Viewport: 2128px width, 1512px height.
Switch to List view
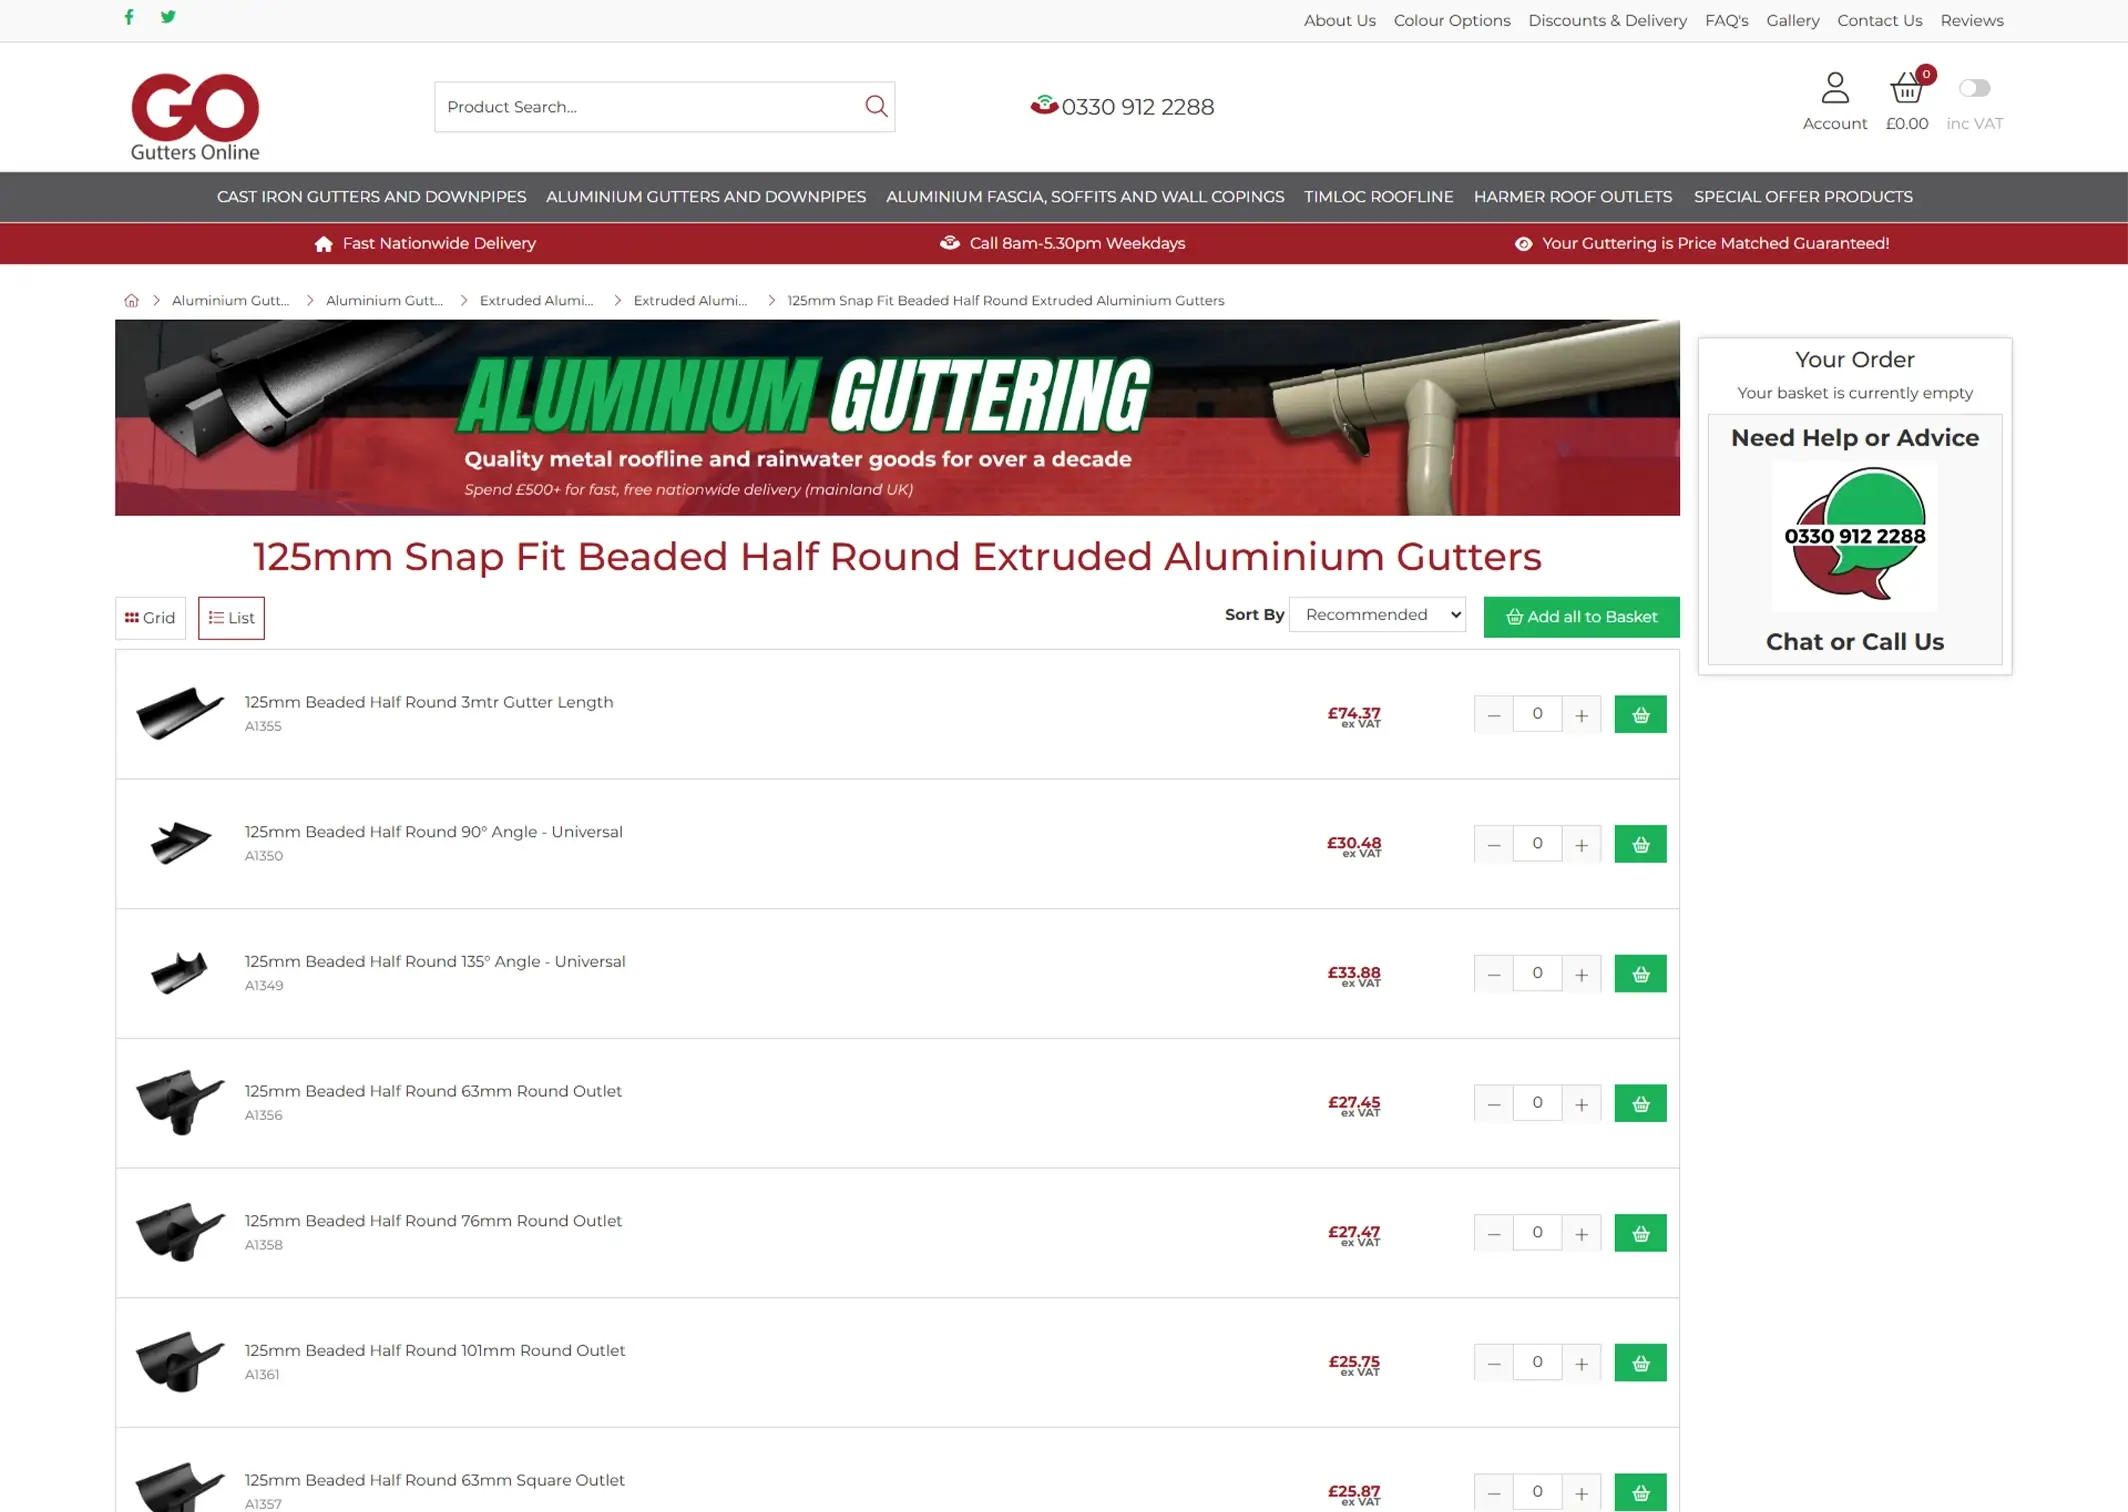click(x=231, y=618)
